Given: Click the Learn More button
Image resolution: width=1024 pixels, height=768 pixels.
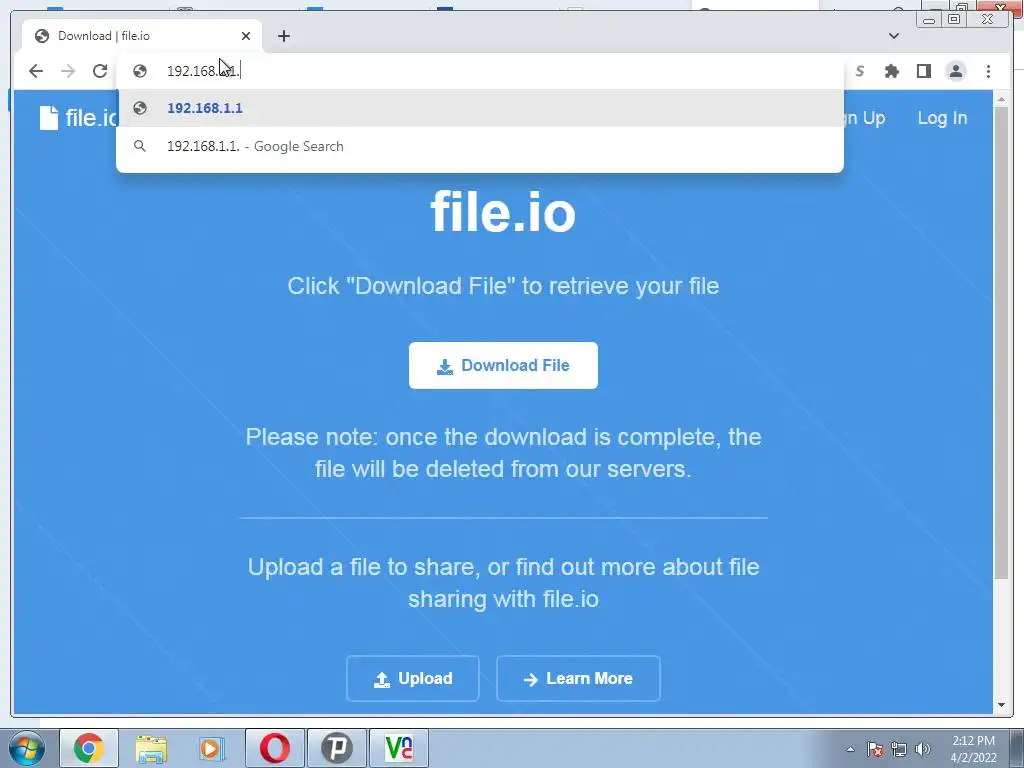Looking at the screenshot, I should pos(578,679).
